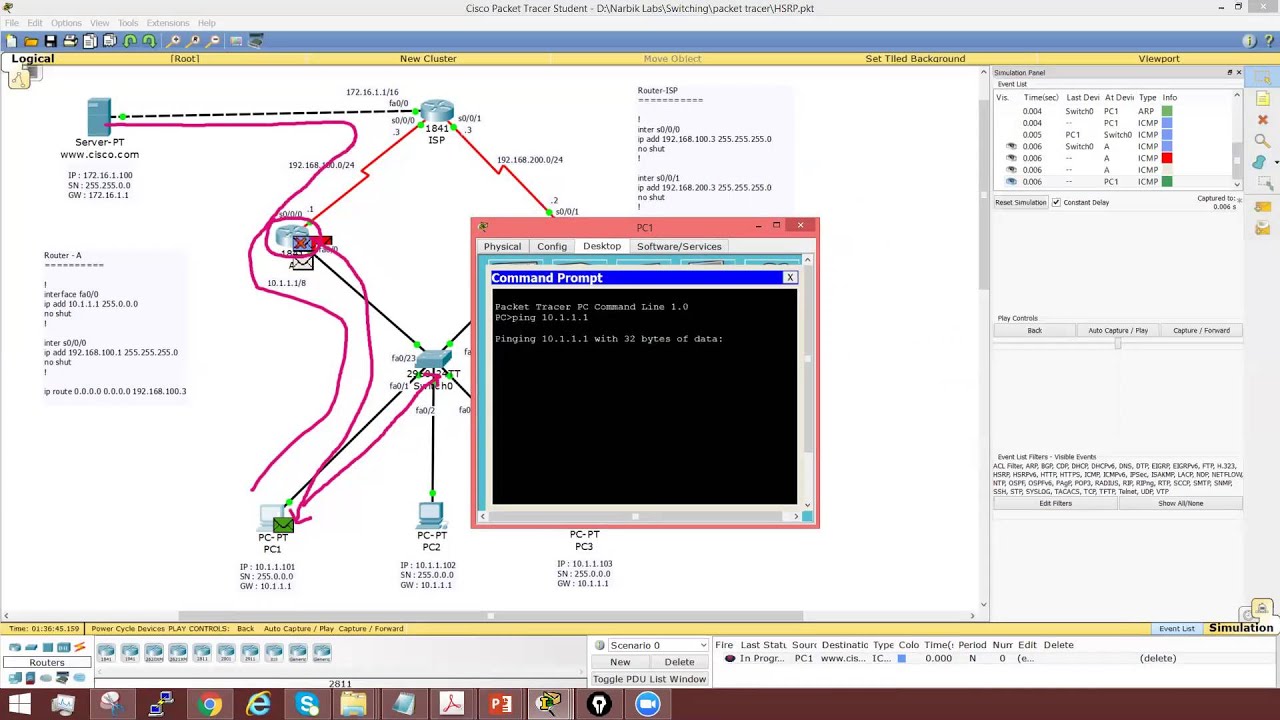
Task: Open Skype from the Windows taskbar
Action: coord(307,704)
